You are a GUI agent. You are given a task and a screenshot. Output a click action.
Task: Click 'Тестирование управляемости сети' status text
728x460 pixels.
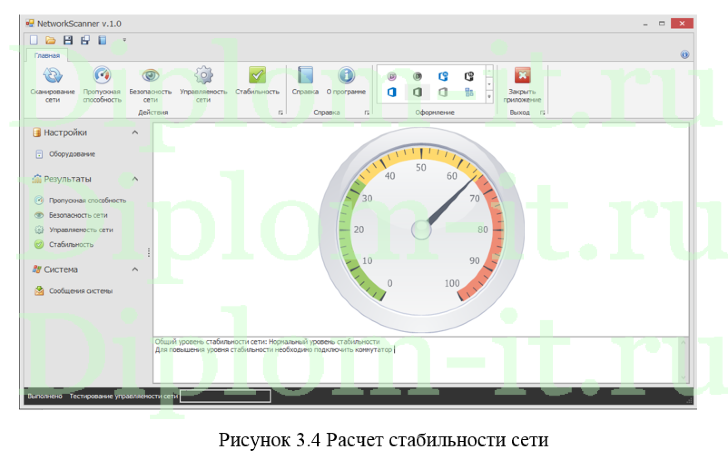click(x=124, y=396)
